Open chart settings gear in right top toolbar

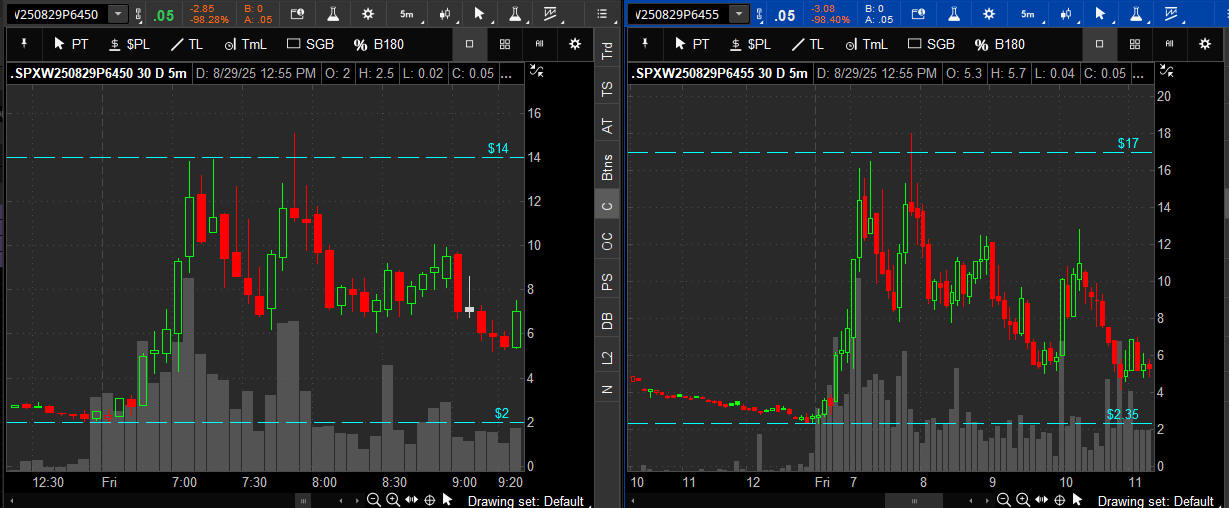tap(988, 14)
